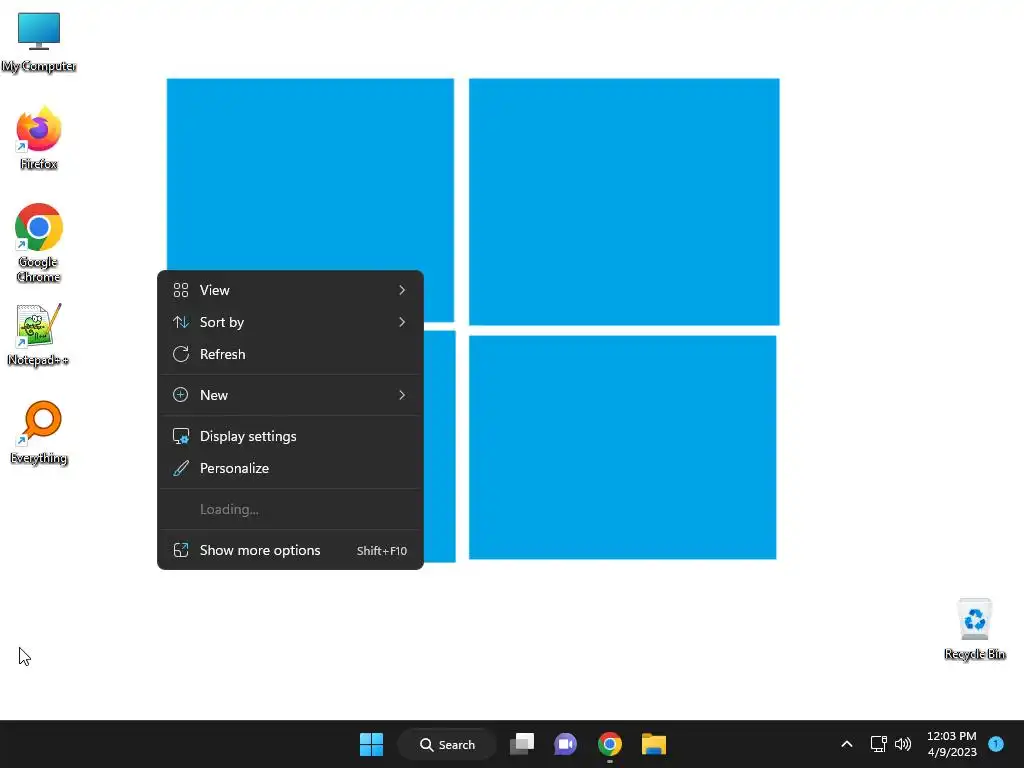Click the four-squares View icon
Image resolution: width=1024 pixels, height=768 pixels.
click(181, 290)
